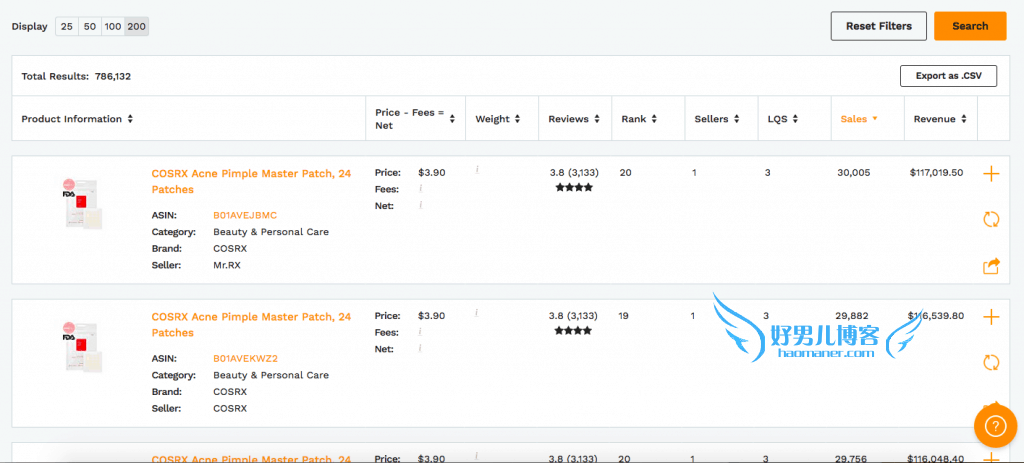The width and height of the screenshot is (1024, 463).
Task: Display 50 results per page
Action: point(90,27)
